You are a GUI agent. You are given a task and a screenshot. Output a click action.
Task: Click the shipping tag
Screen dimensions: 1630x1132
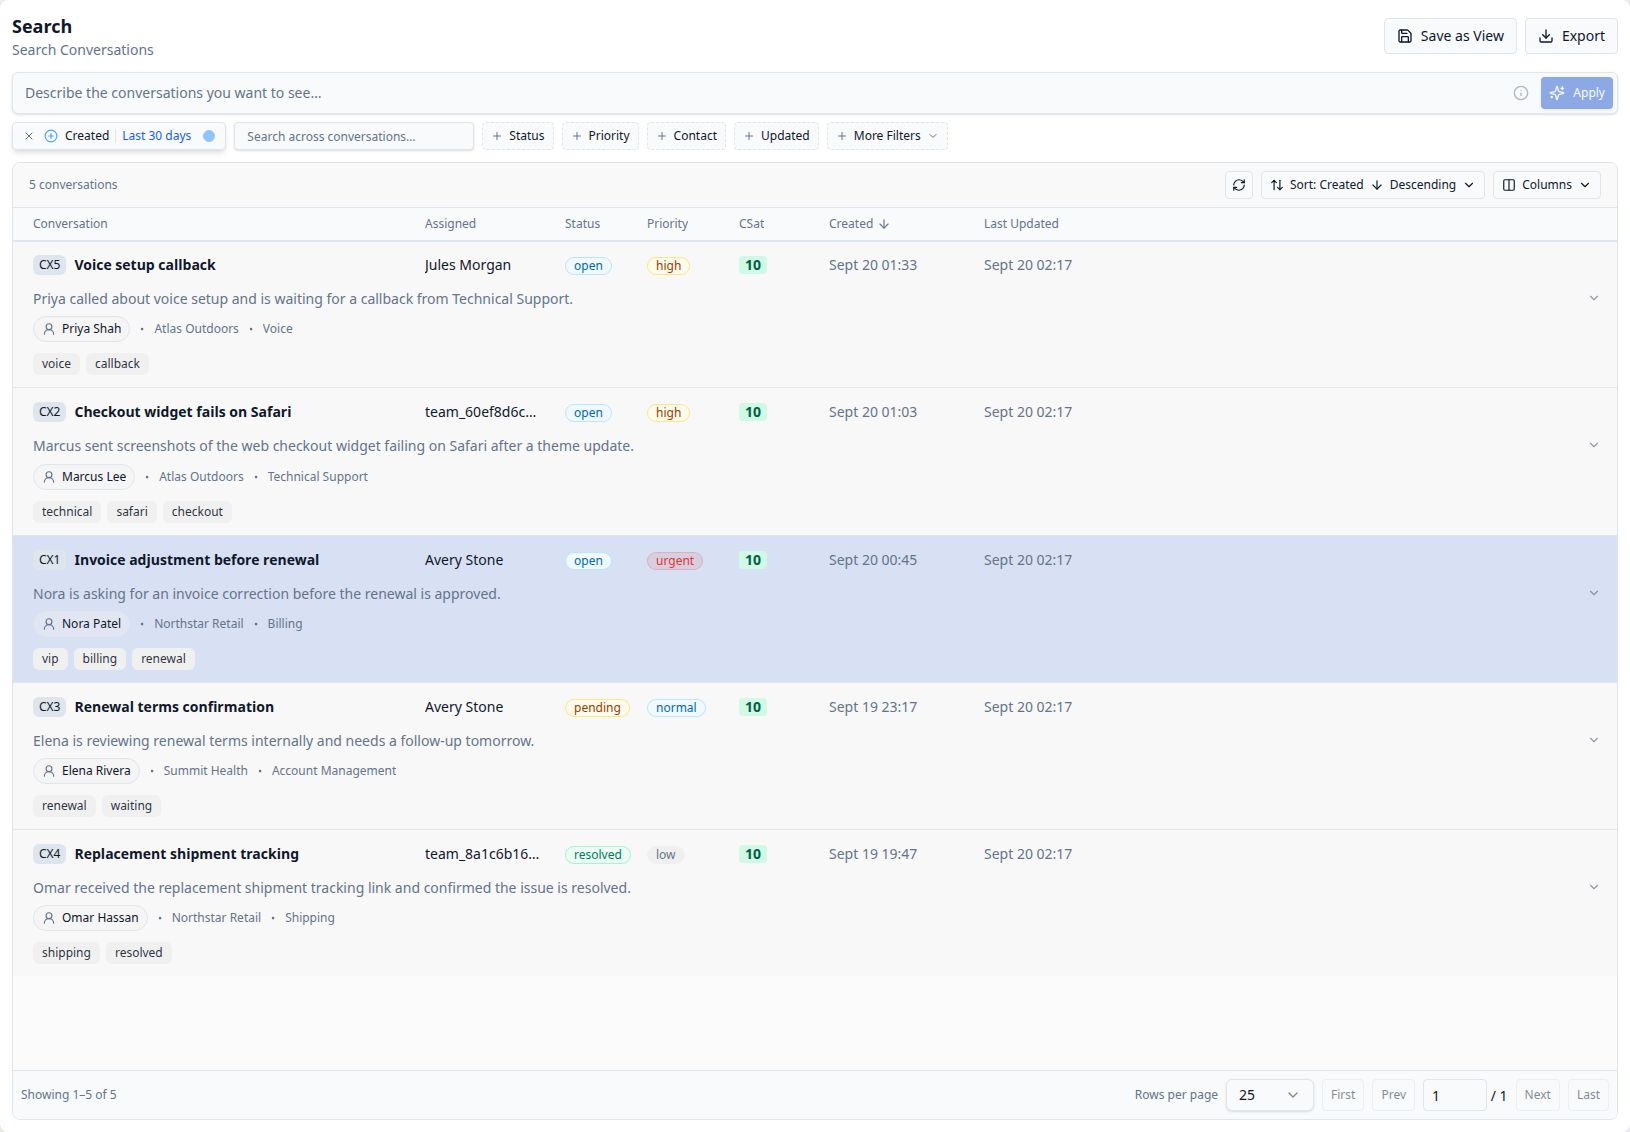[66, 953]
